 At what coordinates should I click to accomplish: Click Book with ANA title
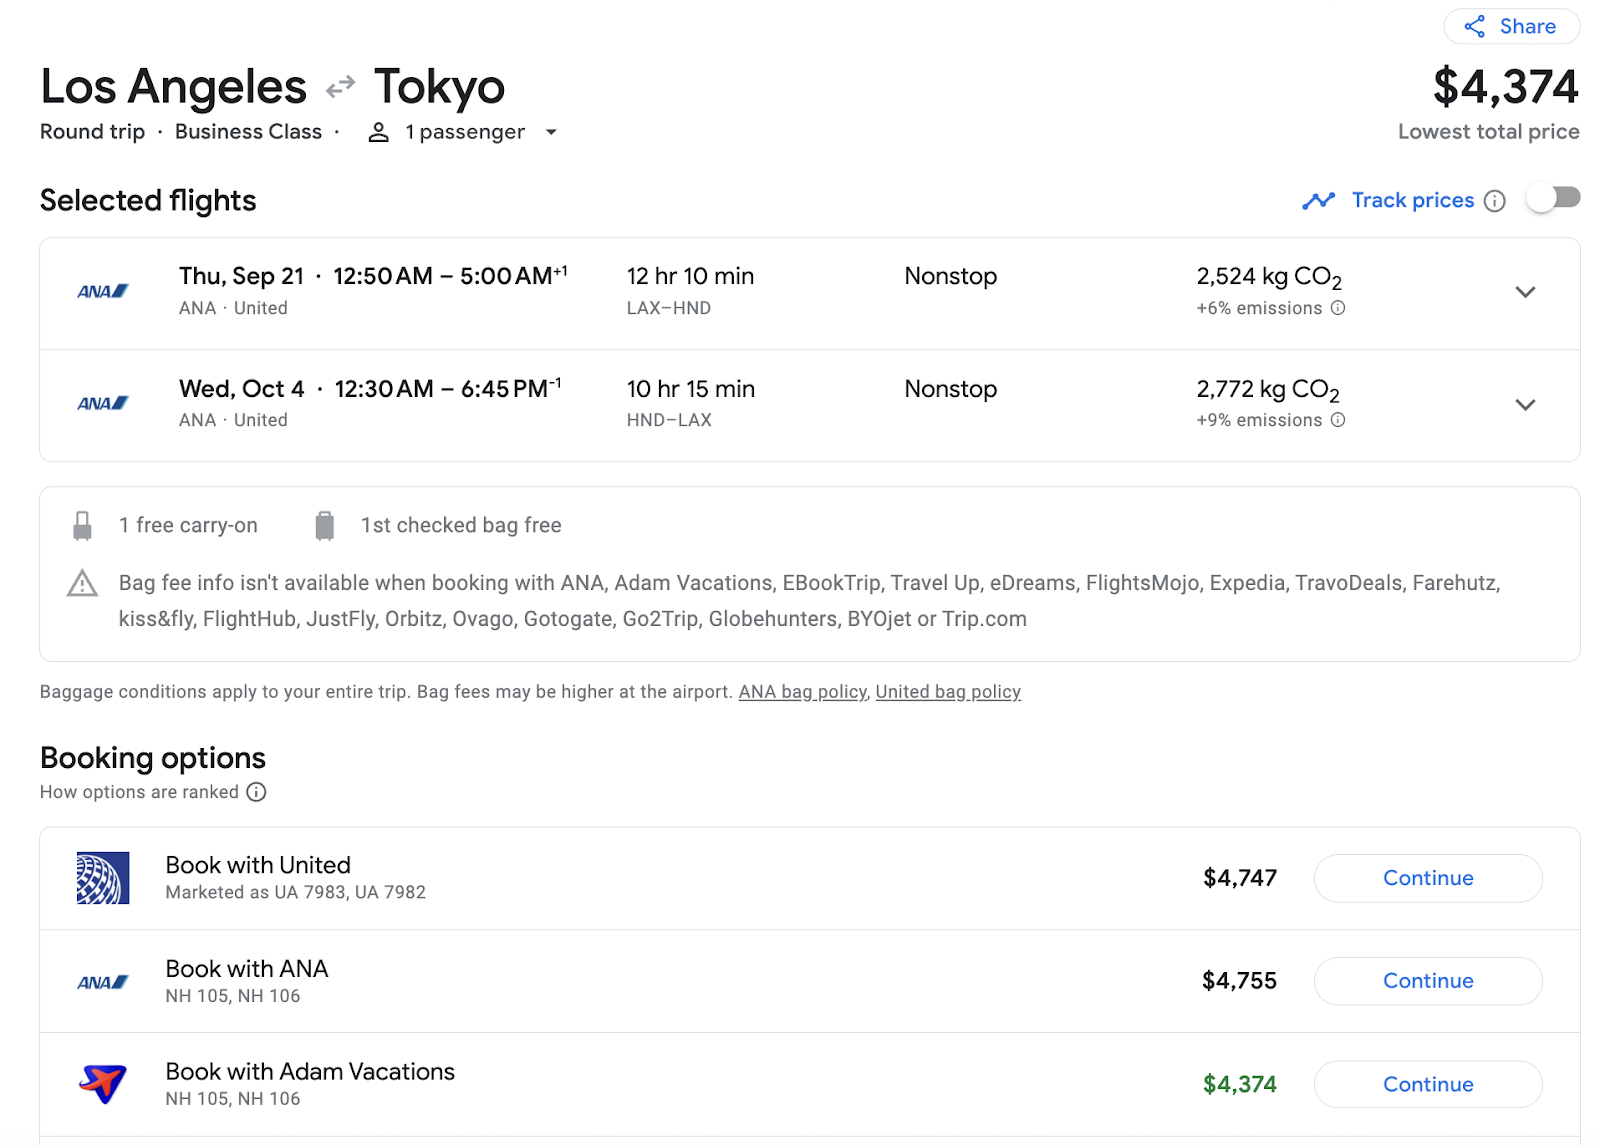coord(247,969)
